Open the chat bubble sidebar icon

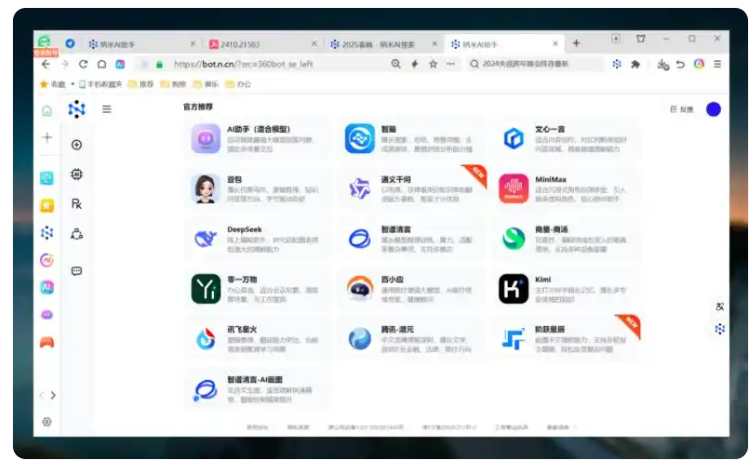pos(76,271)
